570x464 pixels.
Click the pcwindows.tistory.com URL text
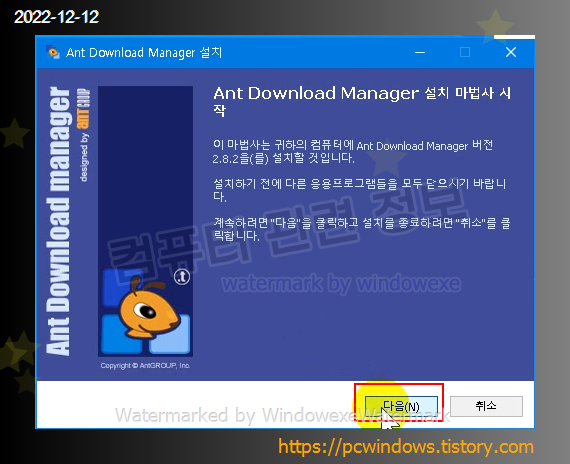pos(406,447)
